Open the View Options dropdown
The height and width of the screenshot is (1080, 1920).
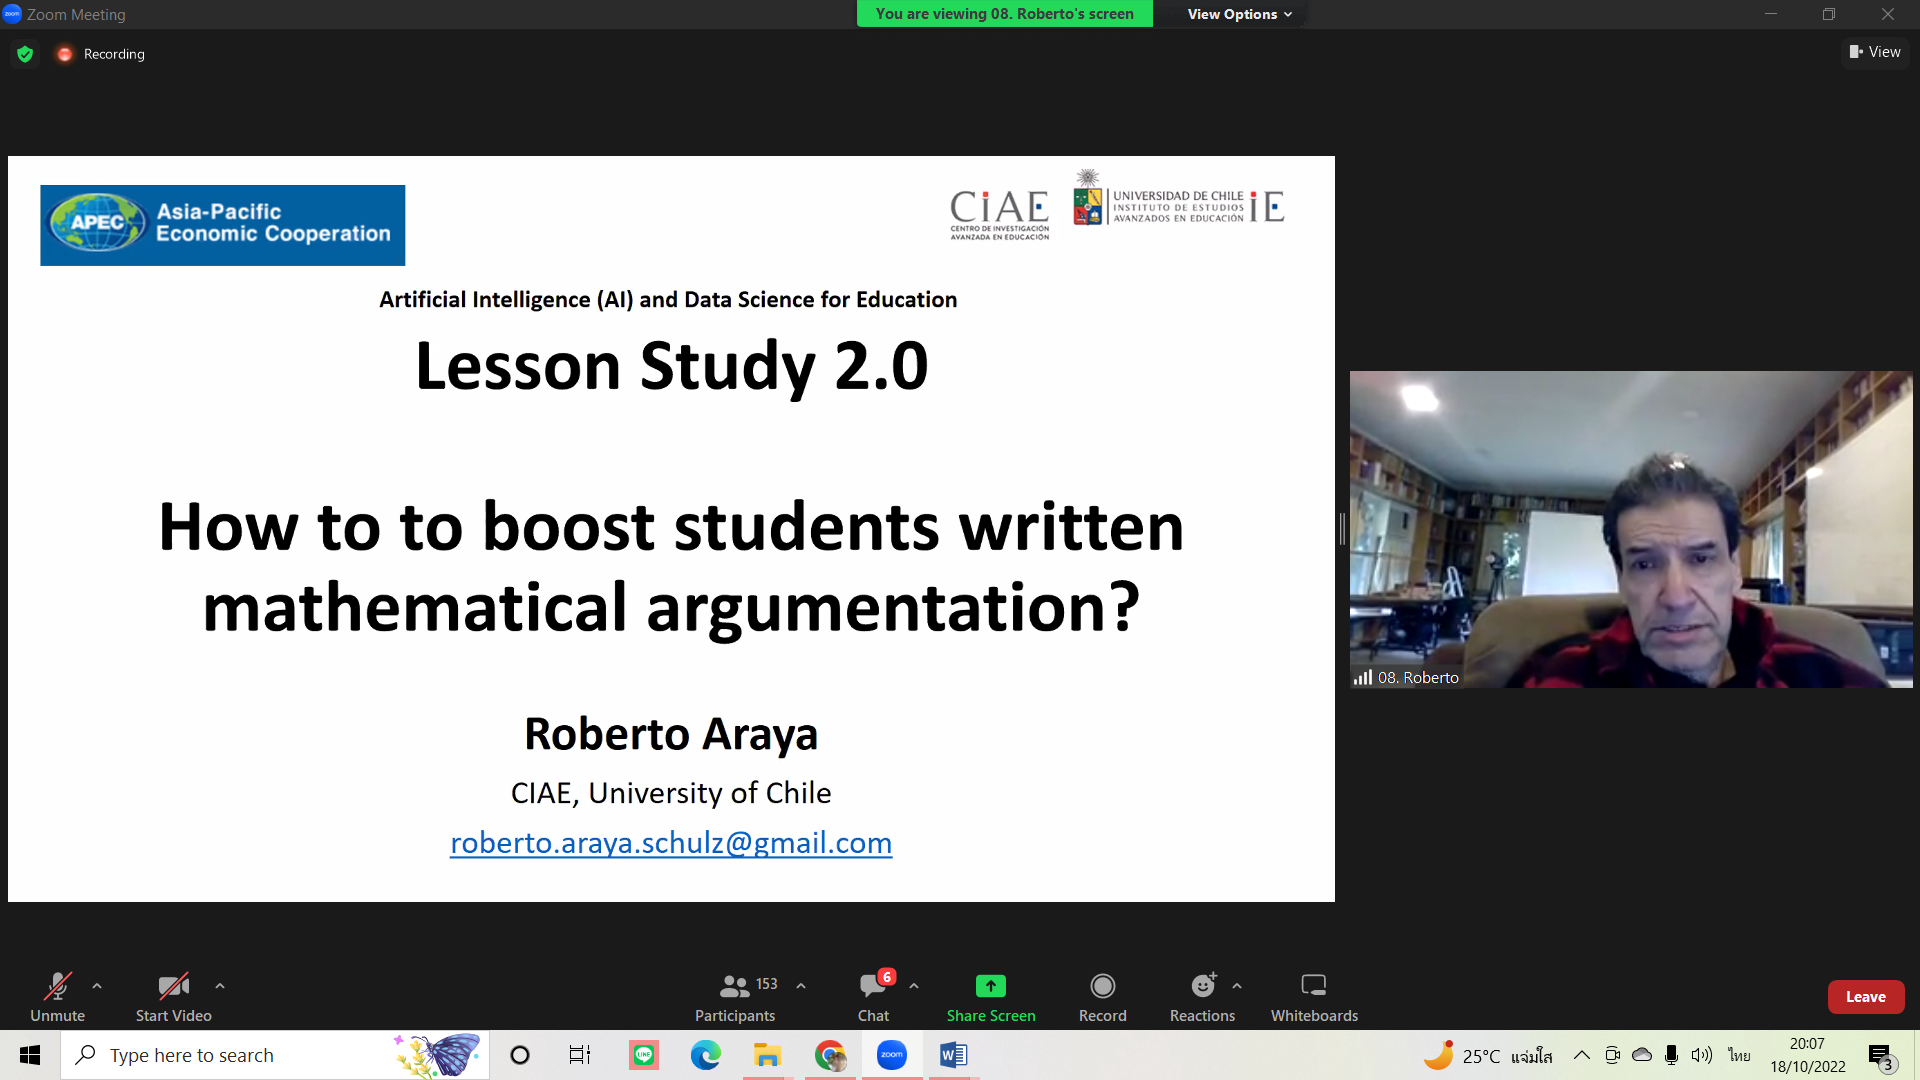point(1239,14)
